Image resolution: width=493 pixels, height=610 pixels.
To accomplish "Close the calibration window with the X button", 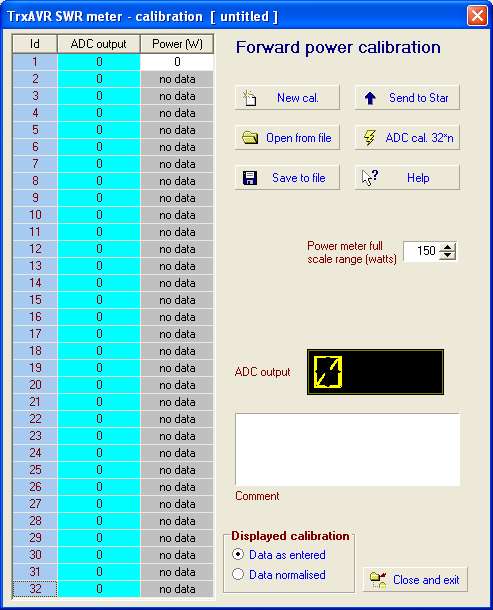I will coord(477,16).
